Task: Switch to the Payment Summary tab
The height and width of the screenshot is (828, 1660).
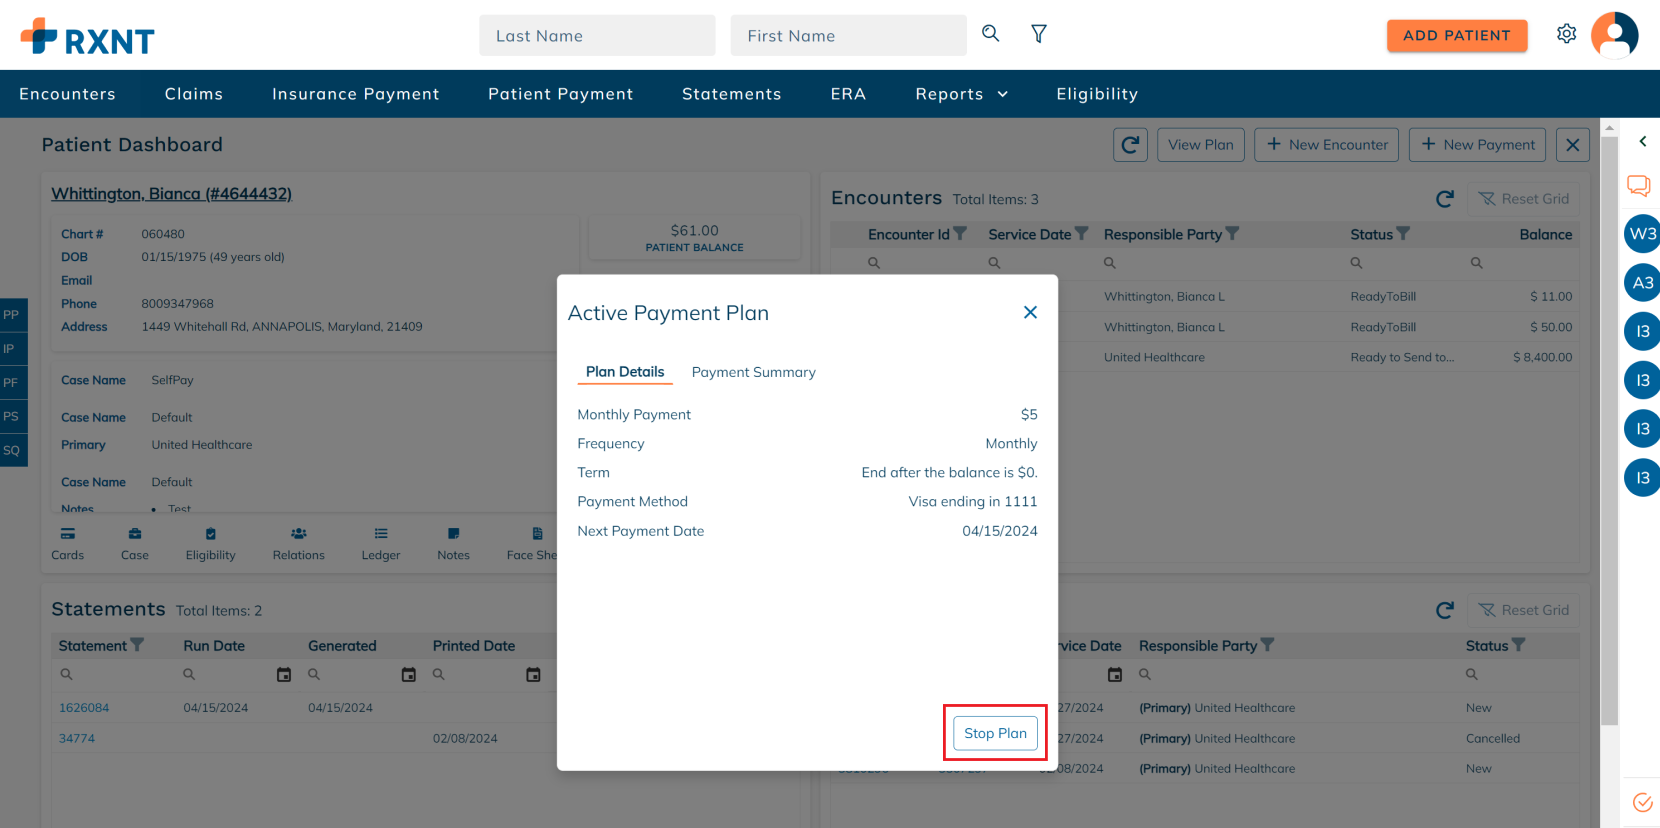Action: [754, 372]
